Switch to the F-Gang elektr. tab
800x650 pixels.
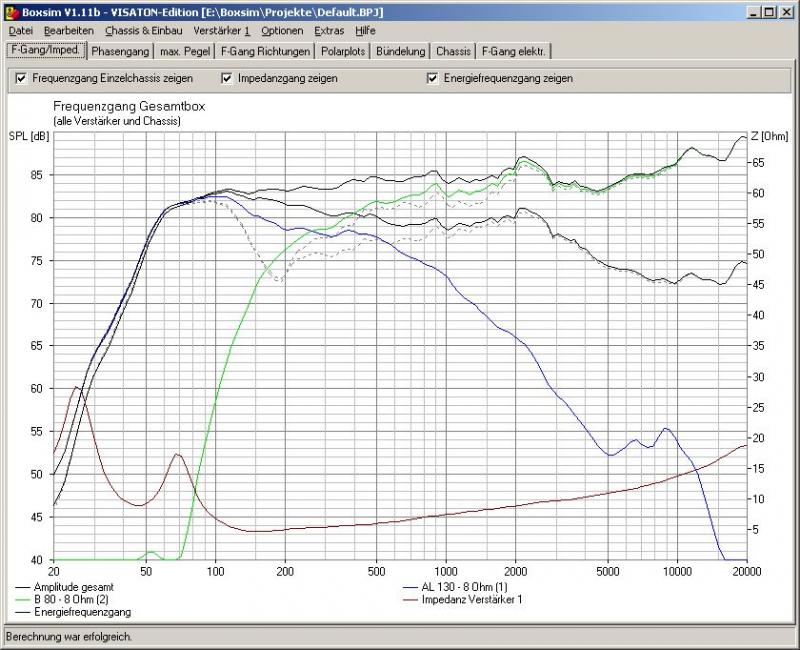pyautogui.click(x=513, y=52)
